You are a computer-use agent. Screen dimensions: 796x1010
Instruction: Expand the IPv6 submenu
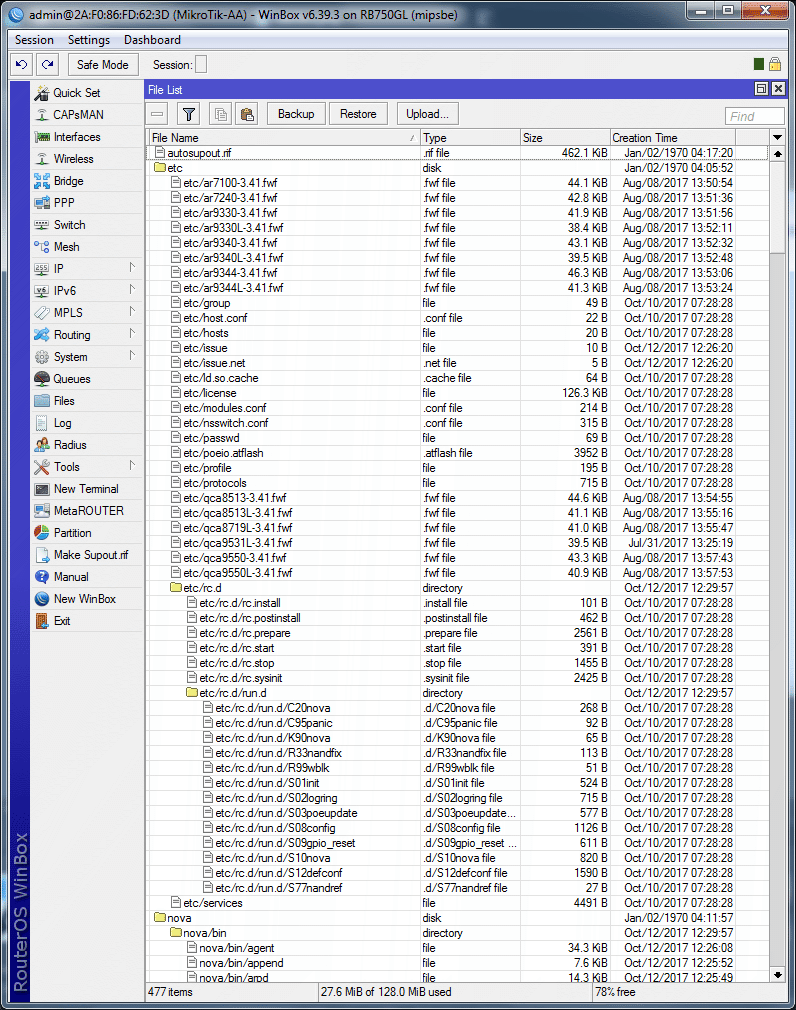pyautogui.click(x=132, y=289)
